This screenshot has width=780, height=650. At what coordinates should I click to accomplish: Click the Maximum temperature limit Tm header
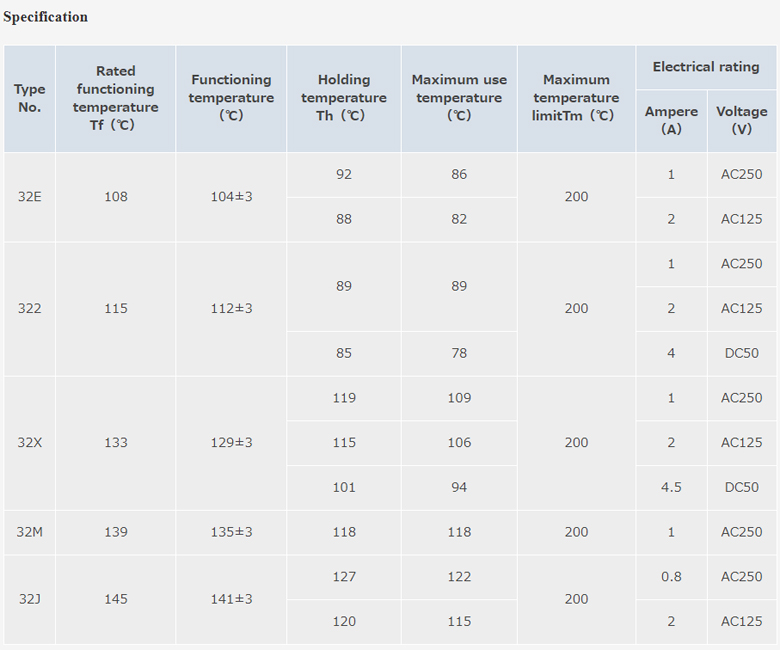pyautogui.click(x=576, y=98)
